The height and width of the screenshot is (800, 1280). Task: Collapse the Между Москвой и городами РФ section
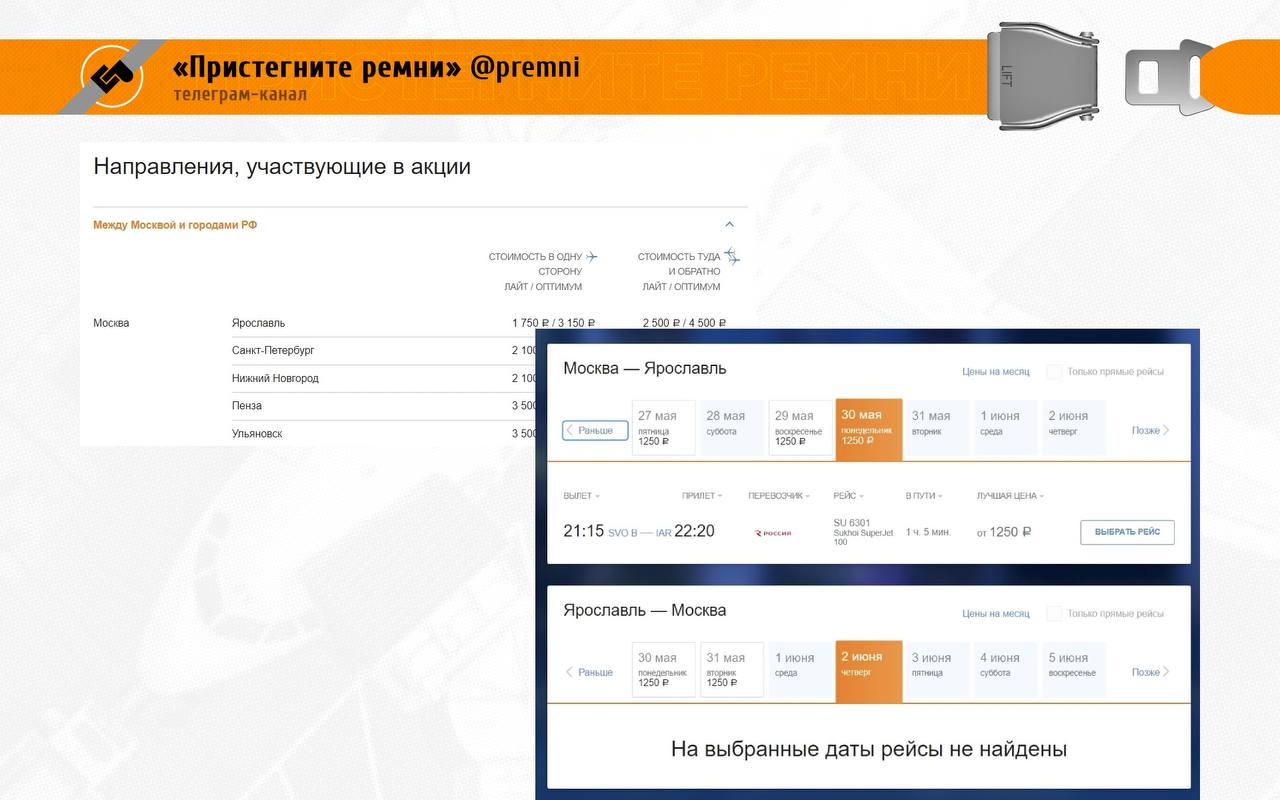(729, 225)
